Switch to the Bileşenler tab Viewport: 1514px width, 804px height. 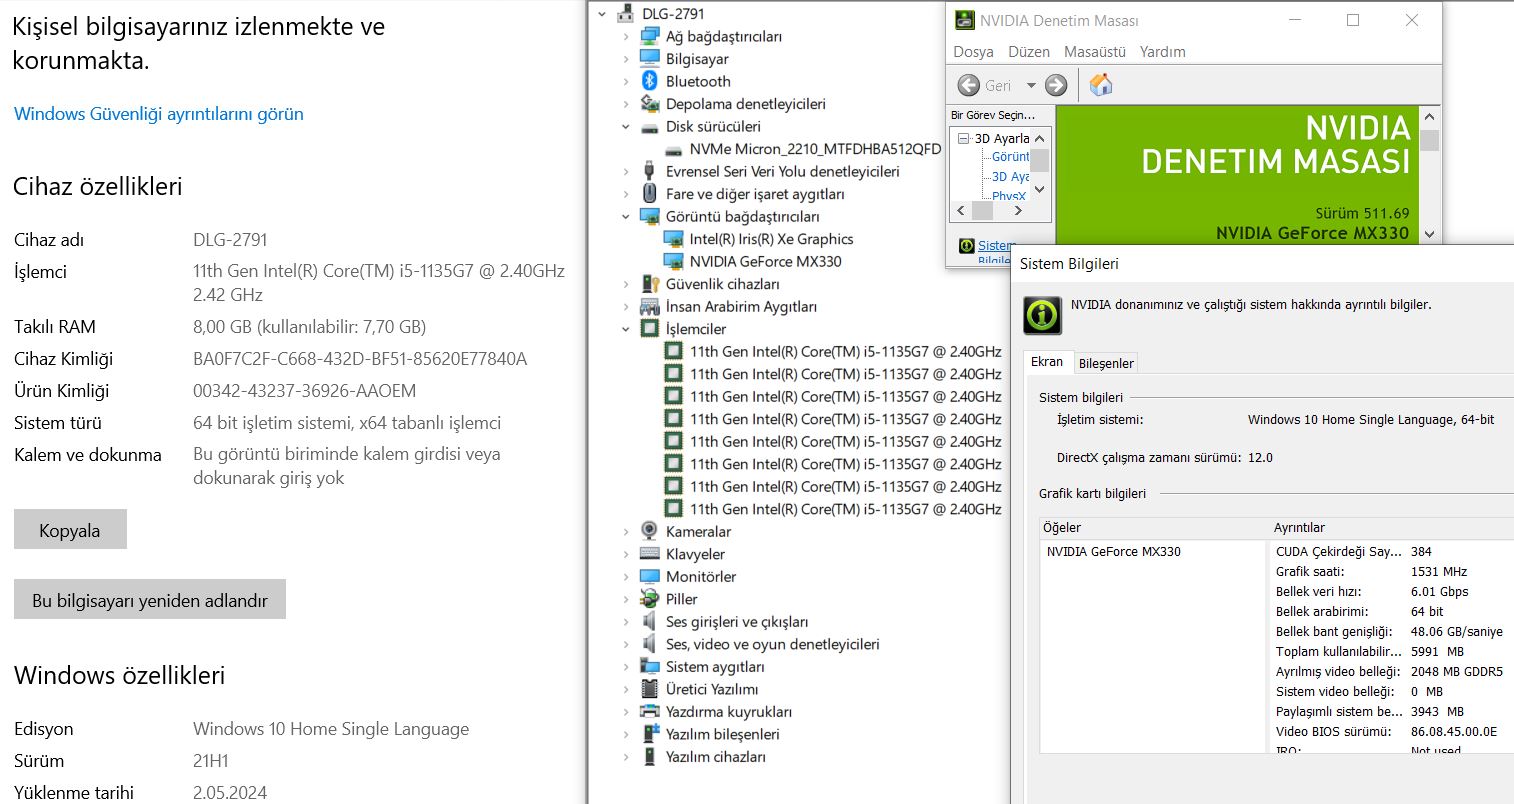point(1106,363)
